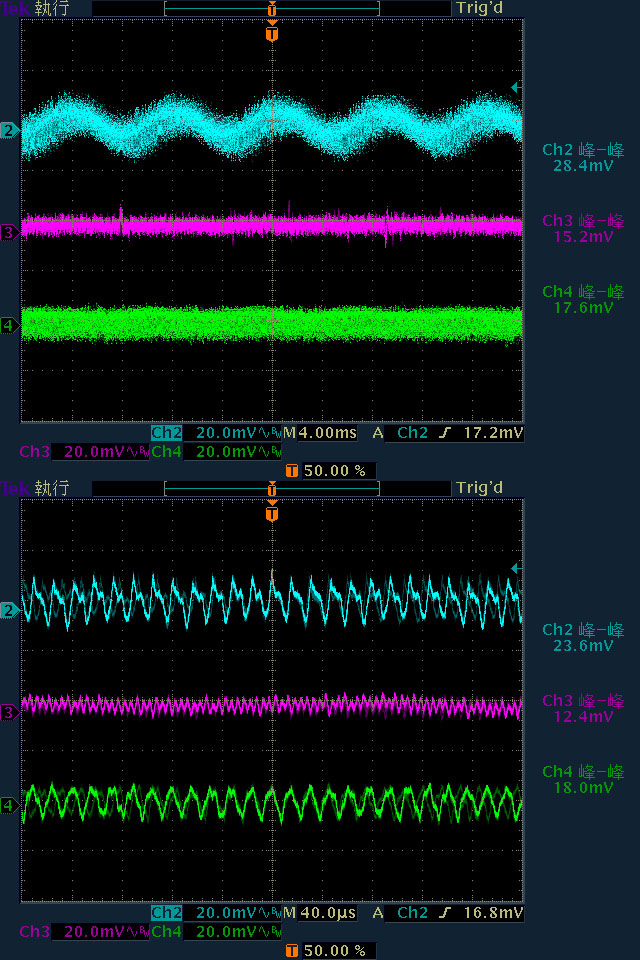Click the M 40.0µs timebase readout
Viewport: 640px width, 960px height.
pyautogui.click(x=320, y=913)
